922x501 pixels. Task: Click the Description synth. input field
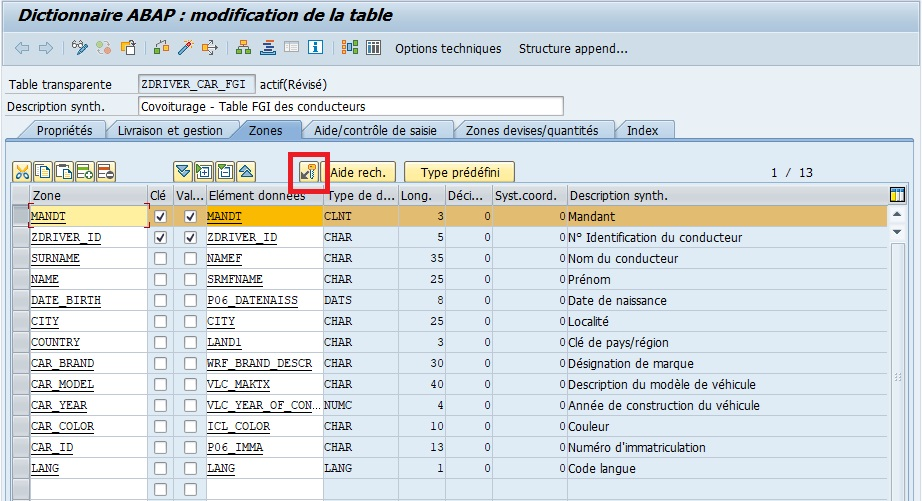click(350, 106)
